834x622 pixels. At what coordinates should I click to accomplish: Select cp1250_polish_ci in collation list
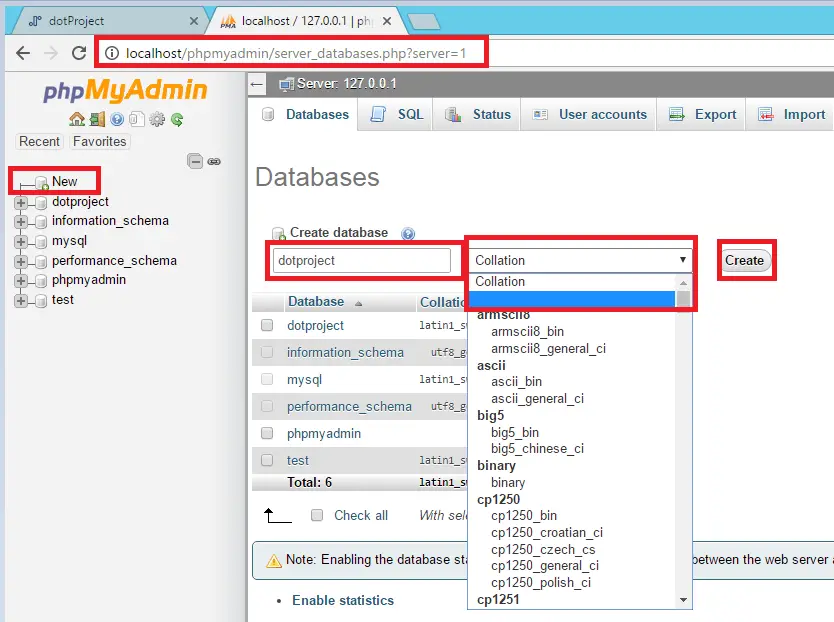(541, 583)
